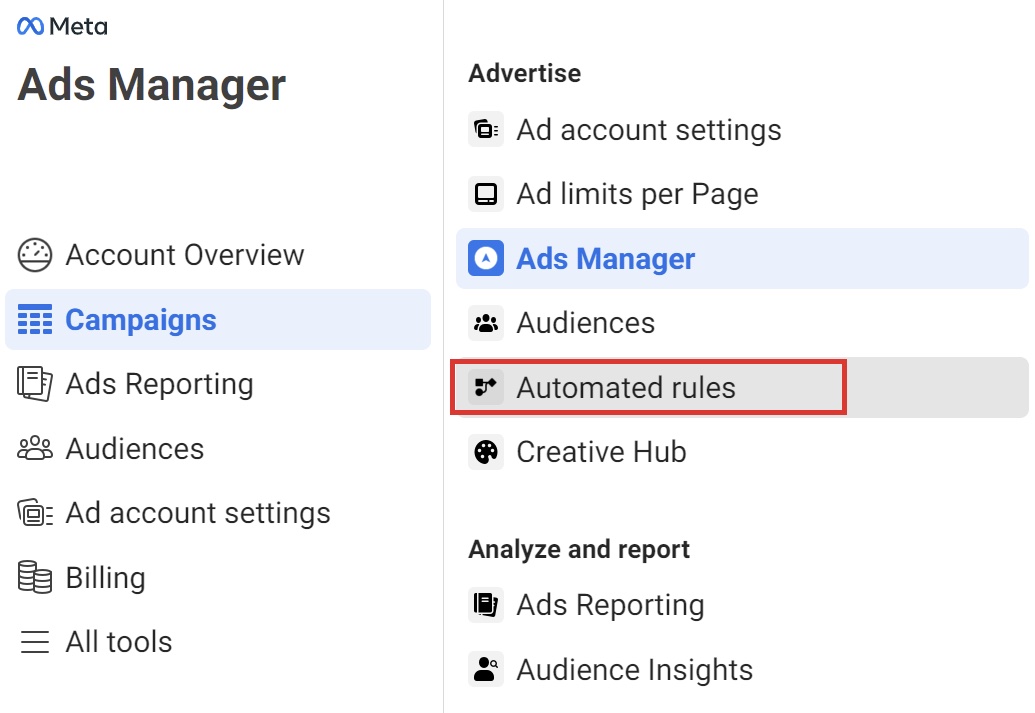Click the blue Ads Manager compass icon
The image size is (1035, 713).
486,258
